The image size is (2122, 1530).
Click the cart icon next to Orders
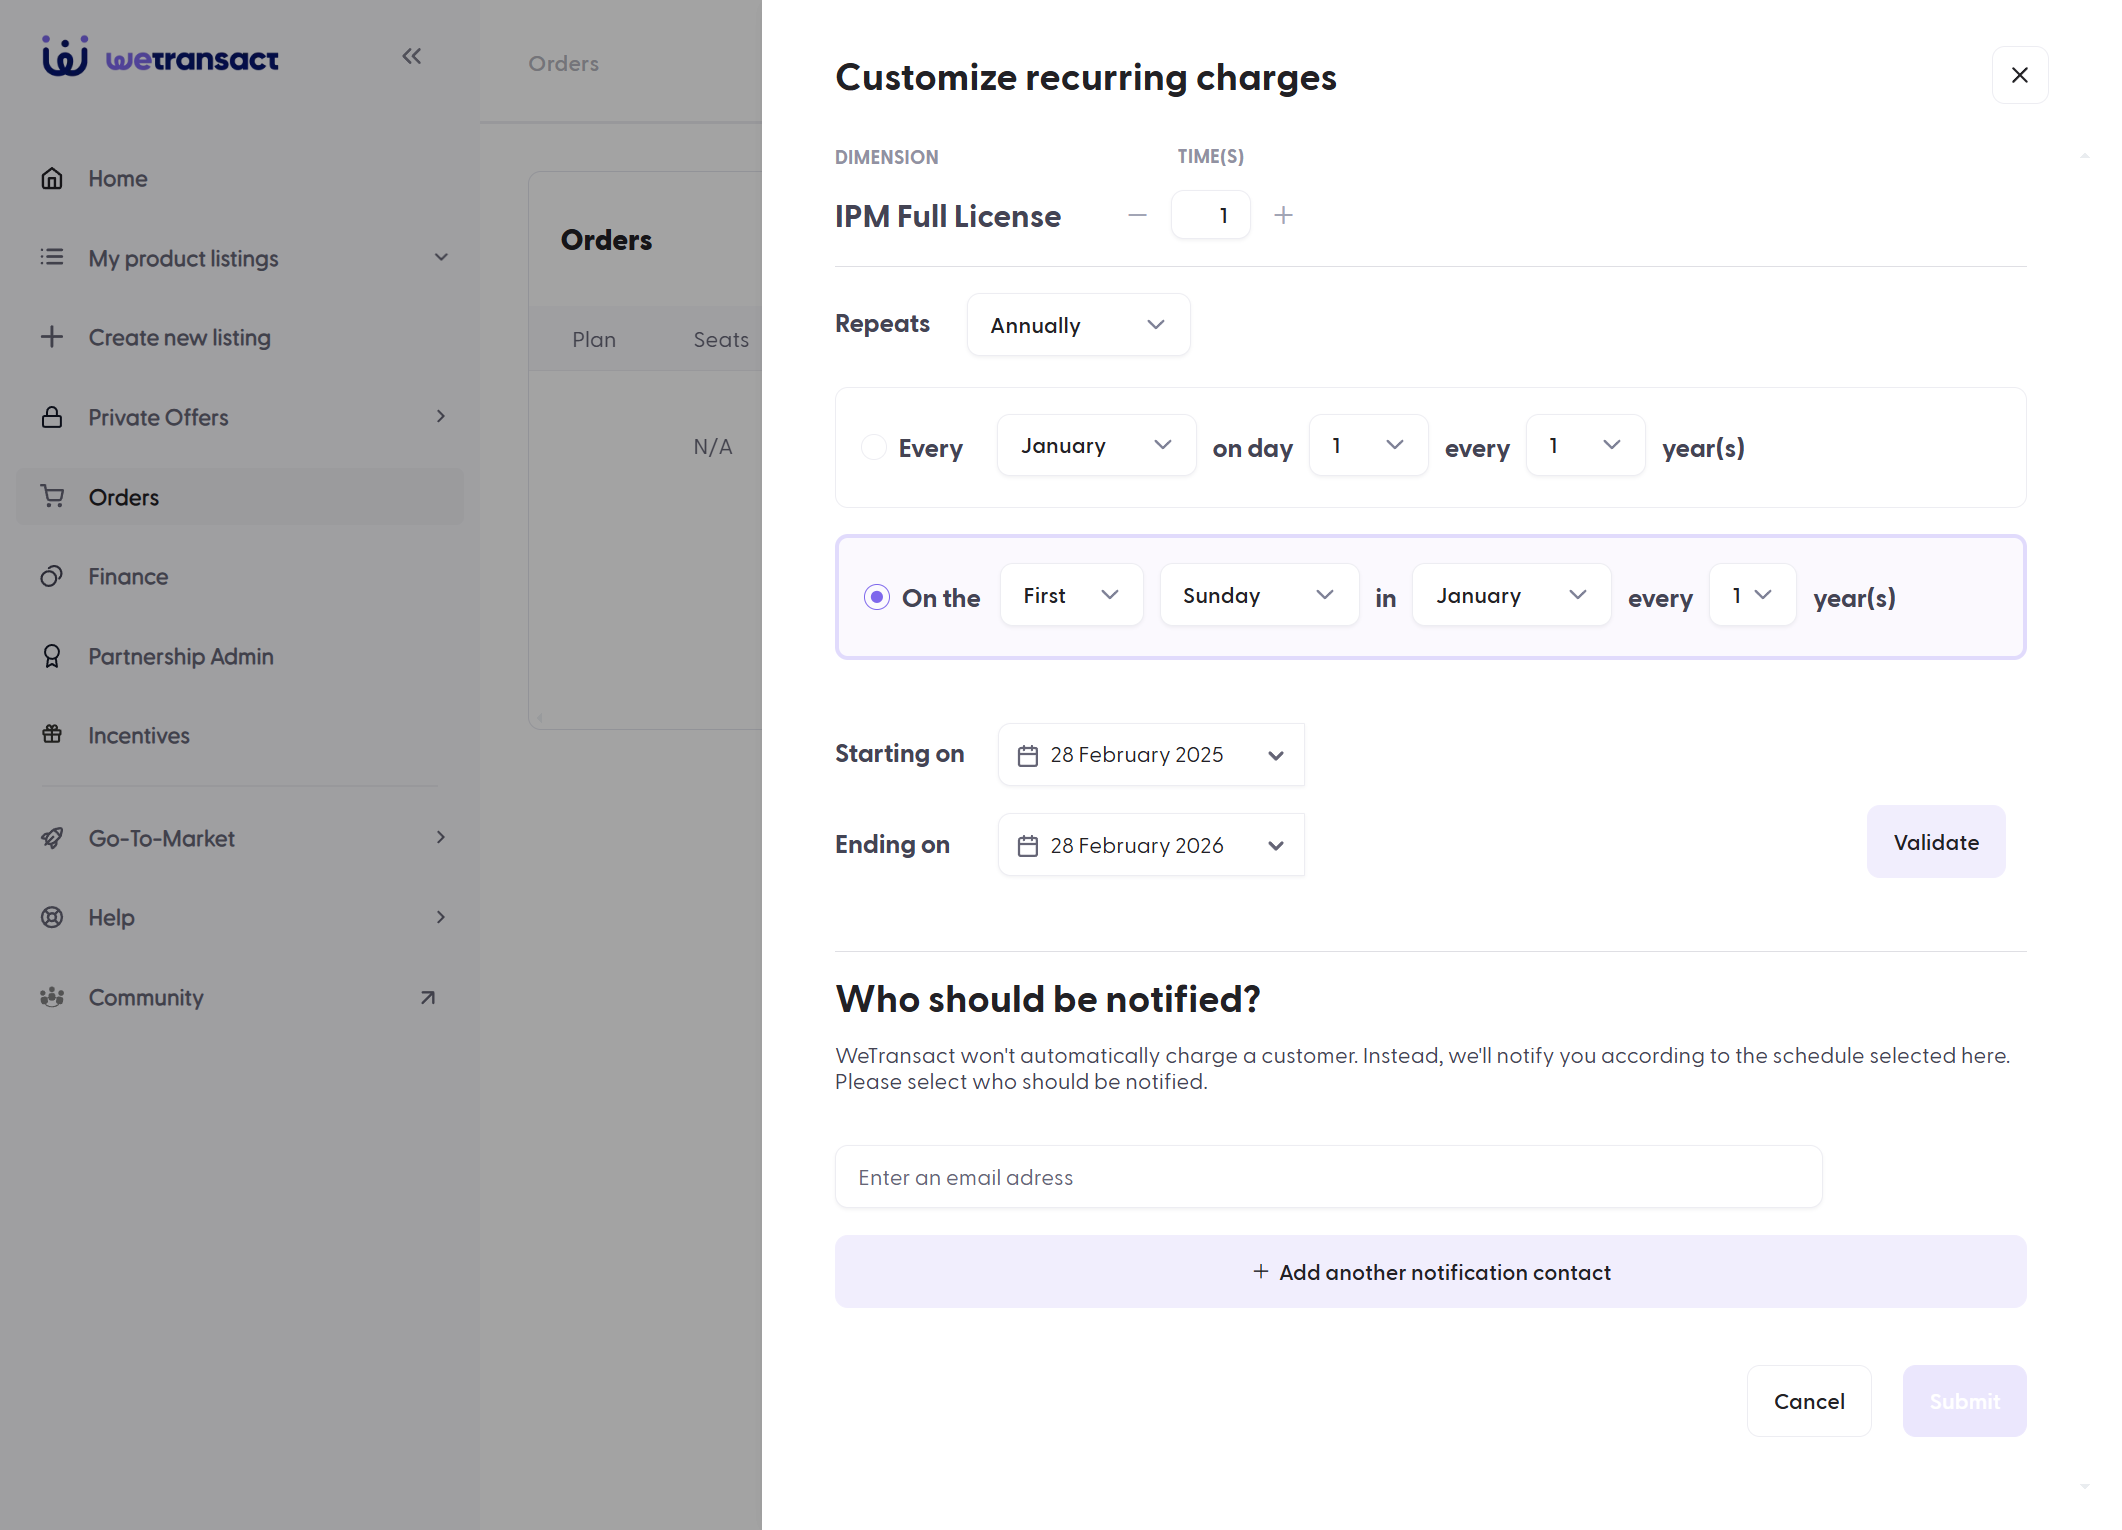52,496
